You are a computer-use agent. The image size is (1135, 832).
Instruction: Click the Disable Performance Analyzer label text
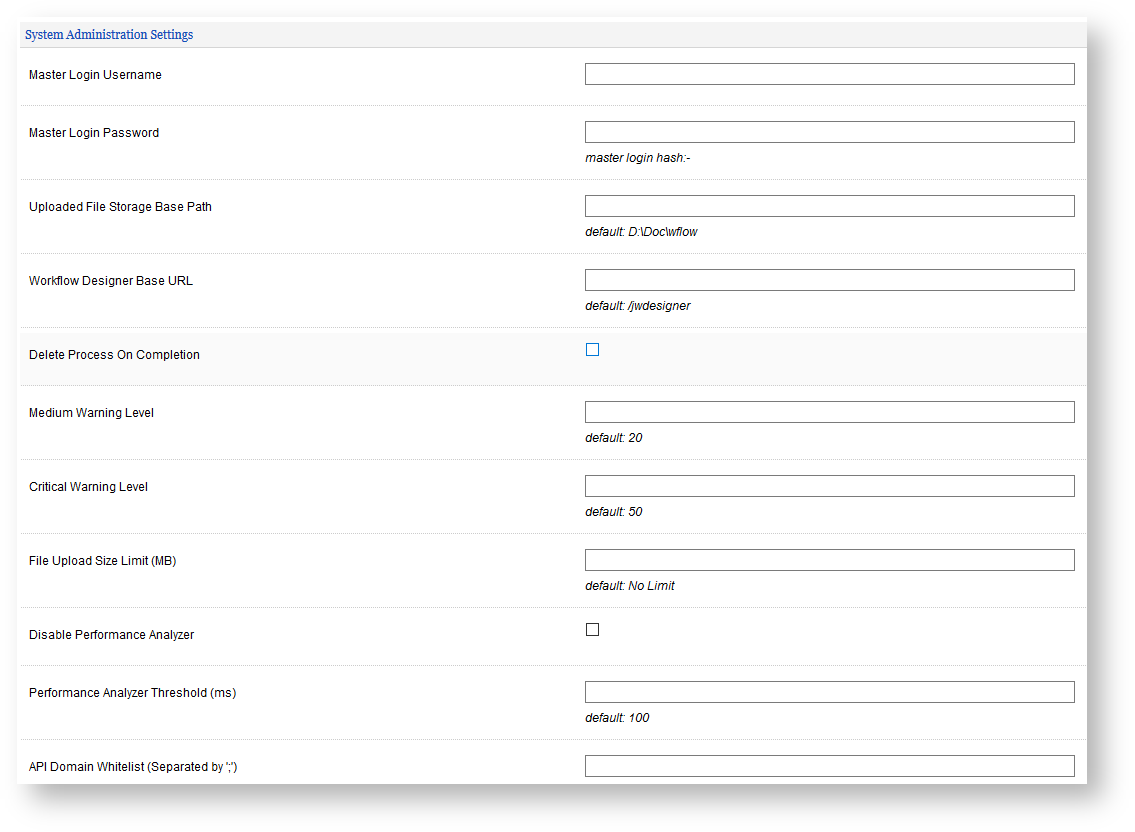[111, 635]
